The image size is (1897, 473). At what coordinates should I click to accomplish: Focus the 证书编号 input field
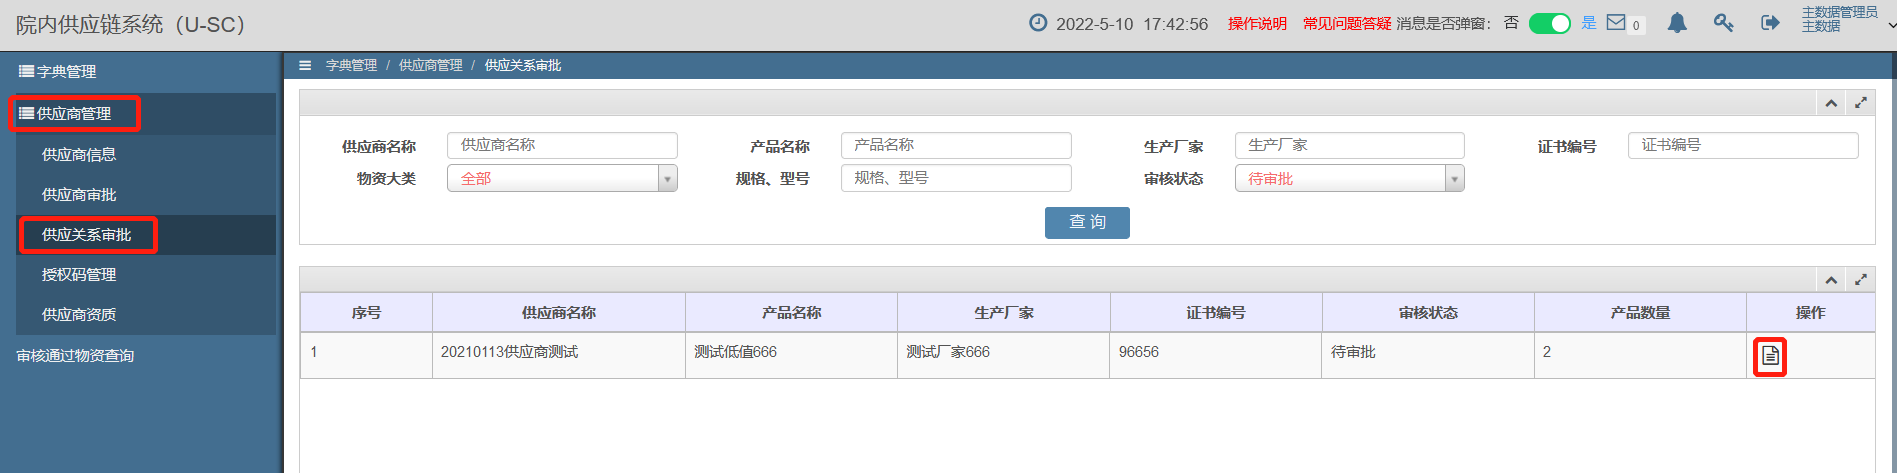click(x=1743, y=145)
